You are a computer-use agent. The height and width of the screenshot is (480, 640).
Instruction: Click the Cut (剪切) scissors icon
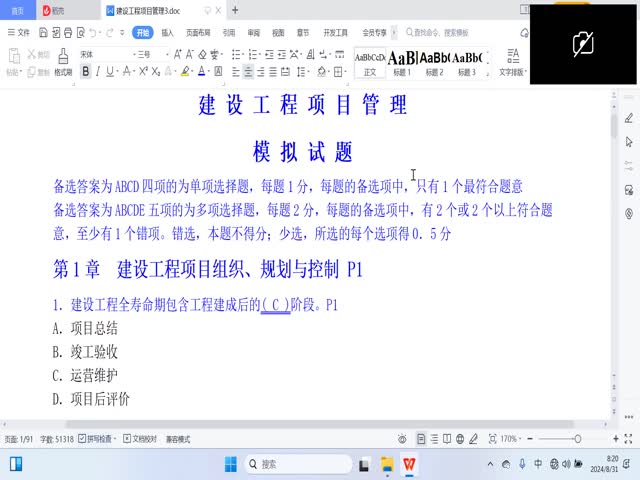[32, 54]
